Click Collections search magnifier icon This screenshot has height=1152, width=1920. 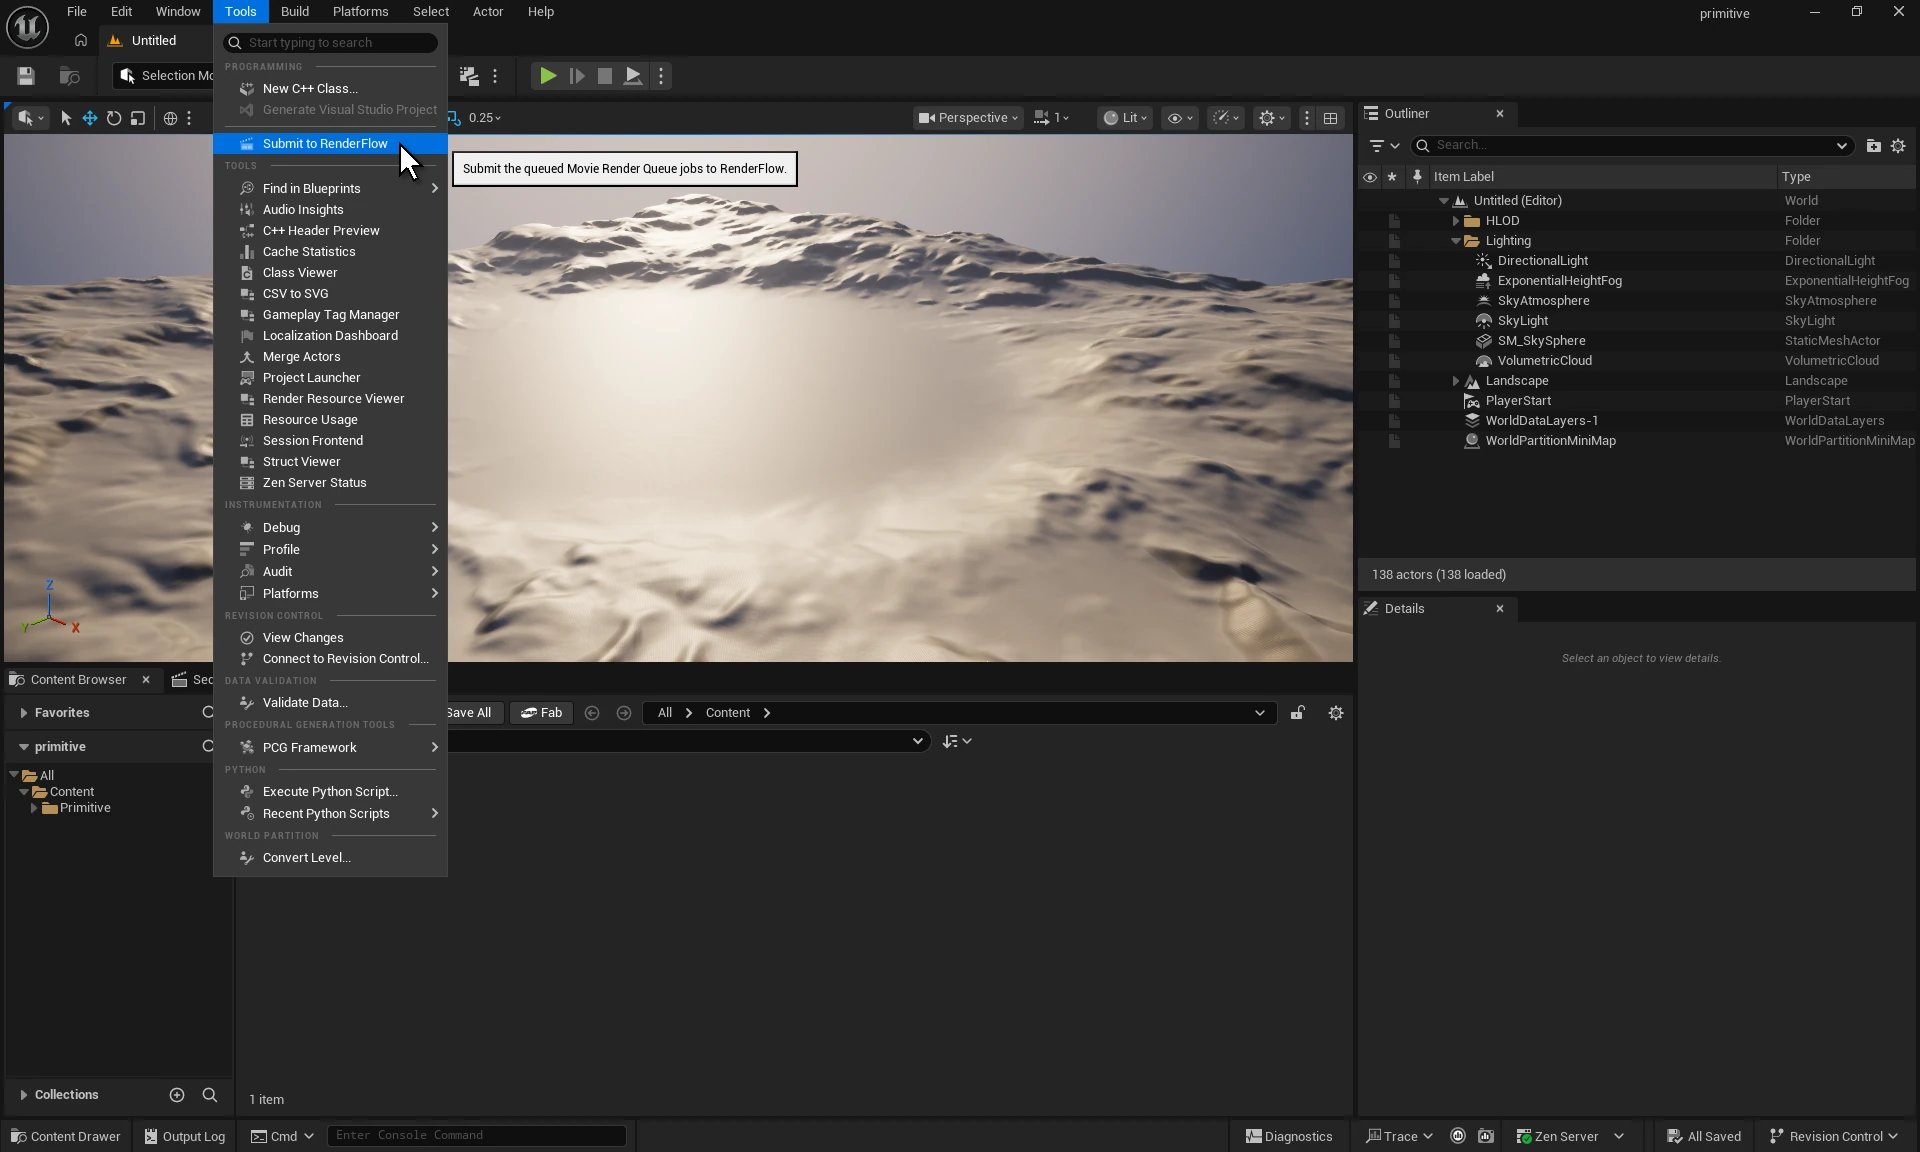point(210,1095)
